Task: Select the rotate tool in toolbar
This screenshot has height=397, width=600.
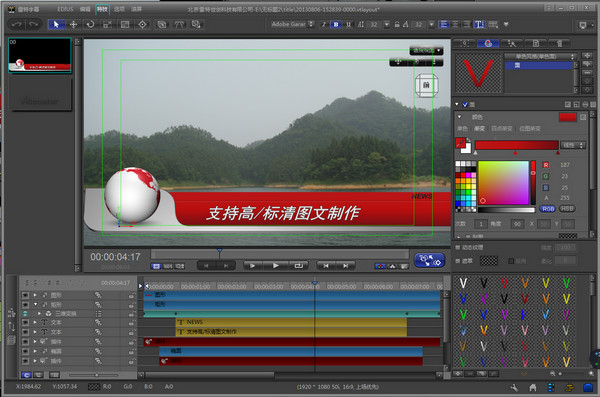Action: point(90,25)
